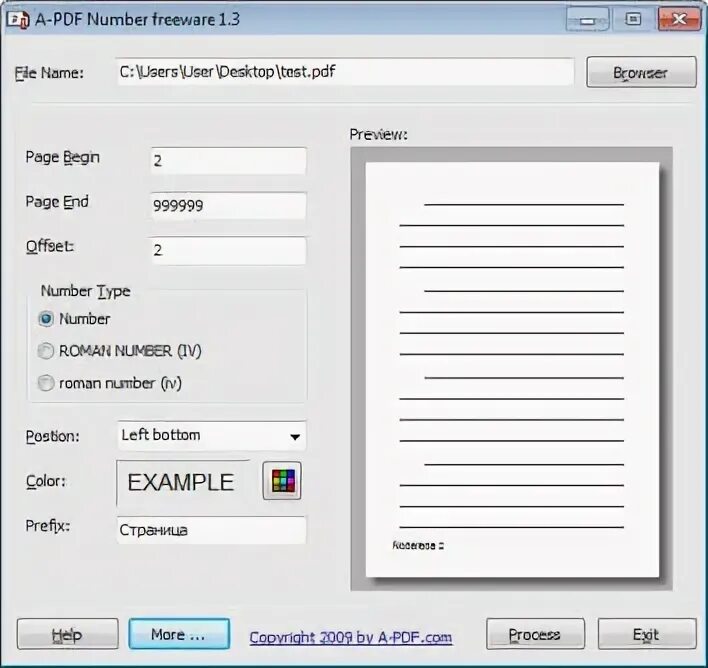Image resolution: width=708 pixels, height=668 pixels.
Task: Click the Color: label
Action: click(x=46, y=481)
